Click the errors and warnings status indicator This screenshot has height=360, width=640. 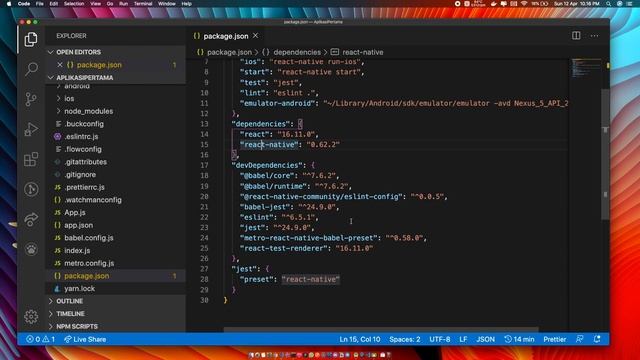coord(40,339)
